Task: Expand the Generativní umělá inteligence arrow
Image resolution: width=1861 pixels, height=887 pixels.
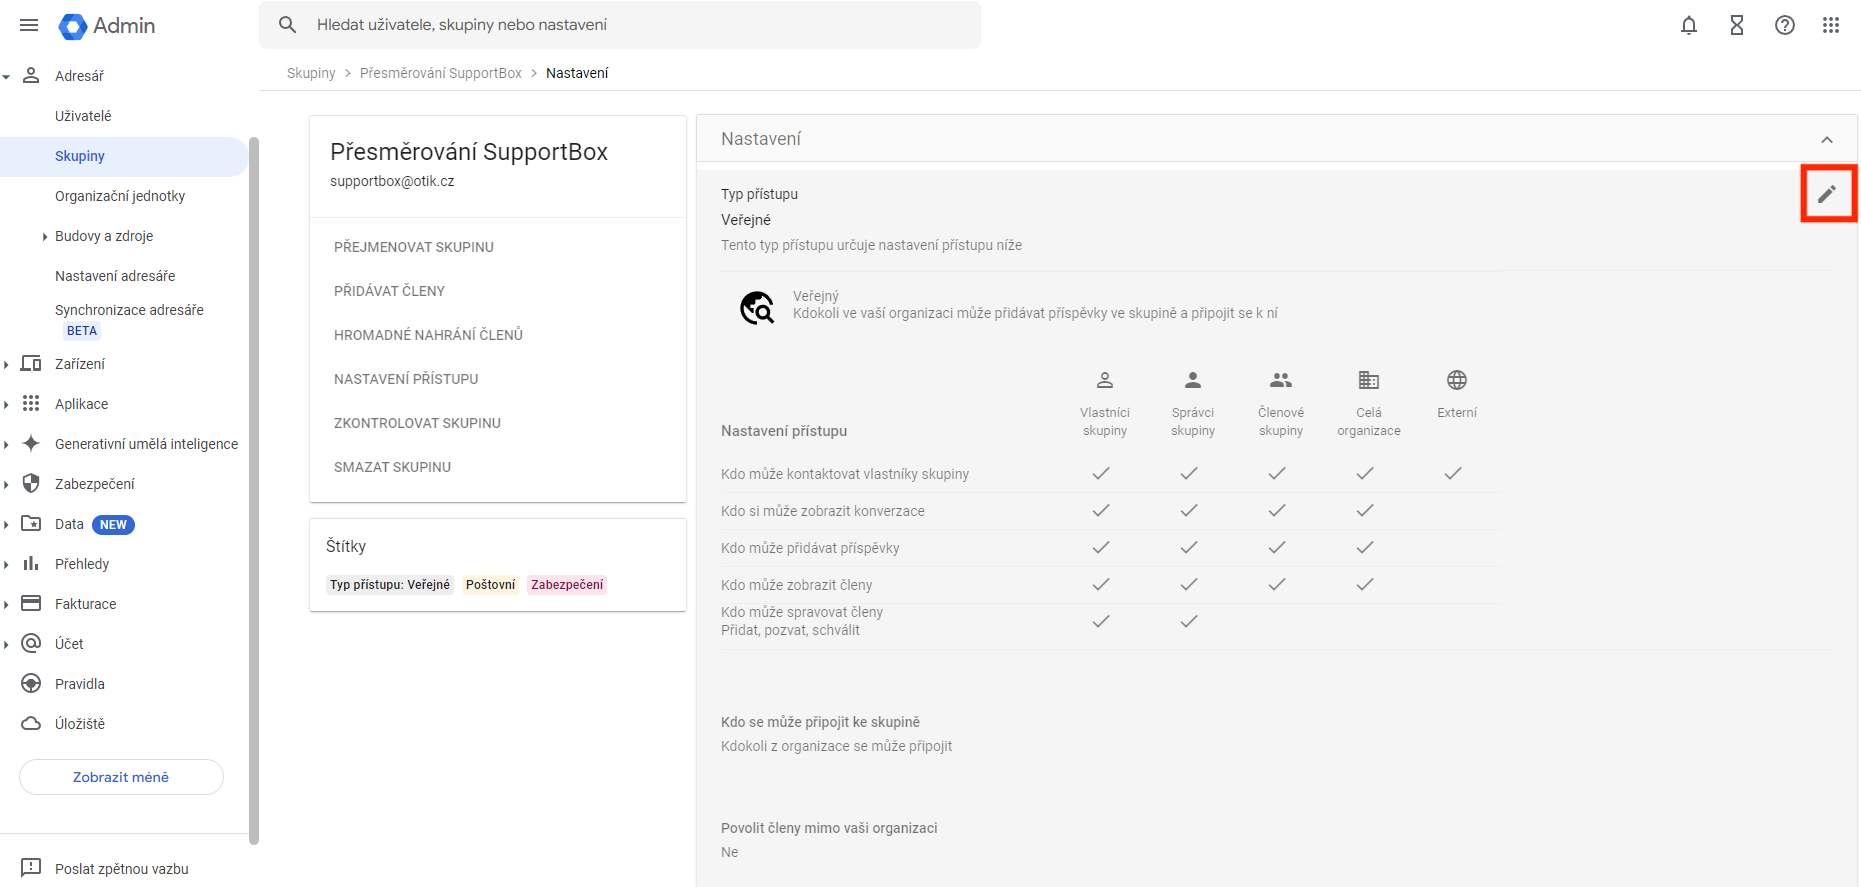Action: (x=6, y=445)
